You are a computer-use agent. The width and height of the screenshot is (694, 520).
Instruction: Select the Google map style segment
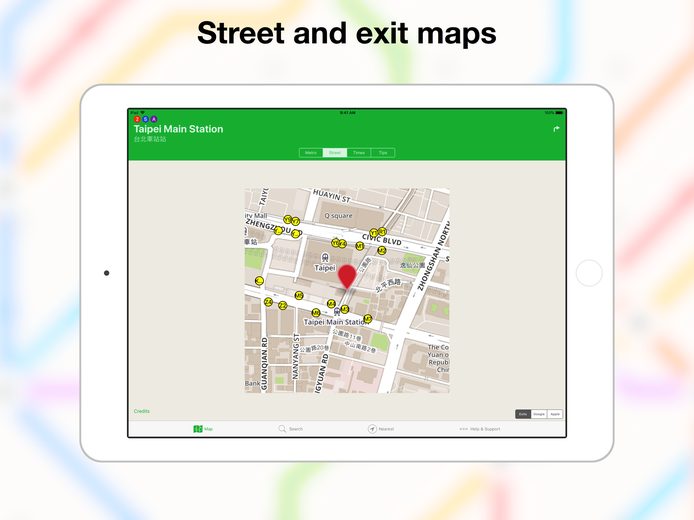pyautogui.click(x=539, y=414)
